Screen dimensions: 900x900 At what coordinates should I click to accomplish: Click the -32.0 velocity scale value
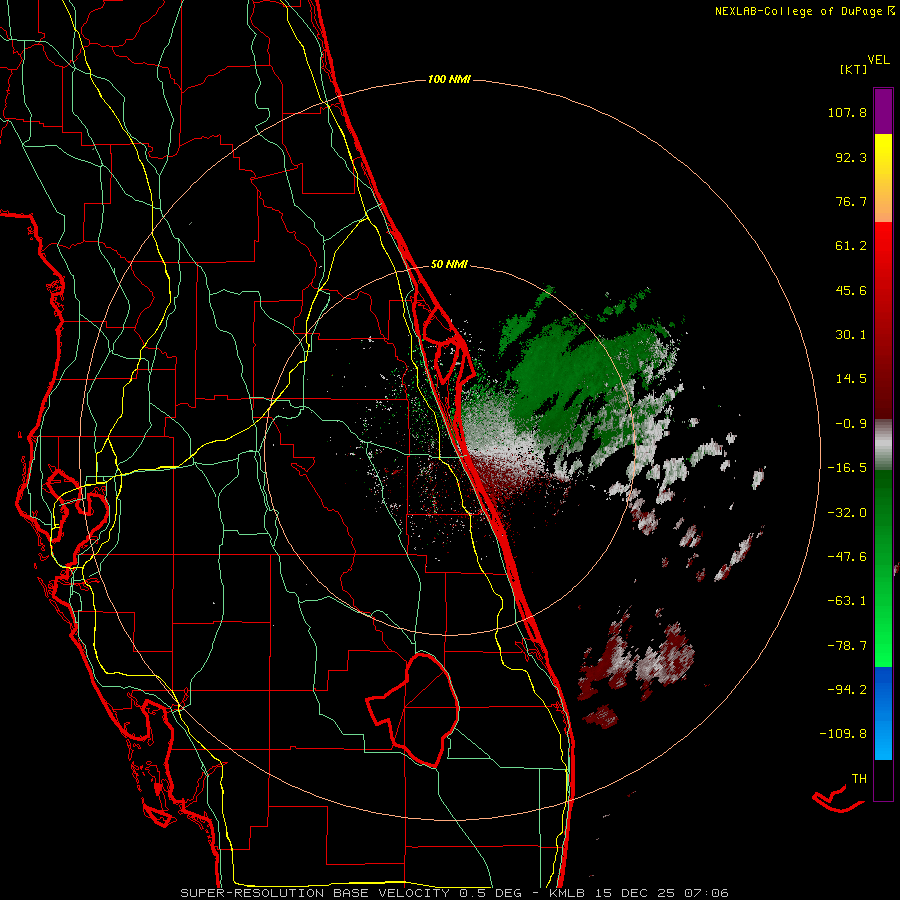pyautogui.click(x=847, y=513)
